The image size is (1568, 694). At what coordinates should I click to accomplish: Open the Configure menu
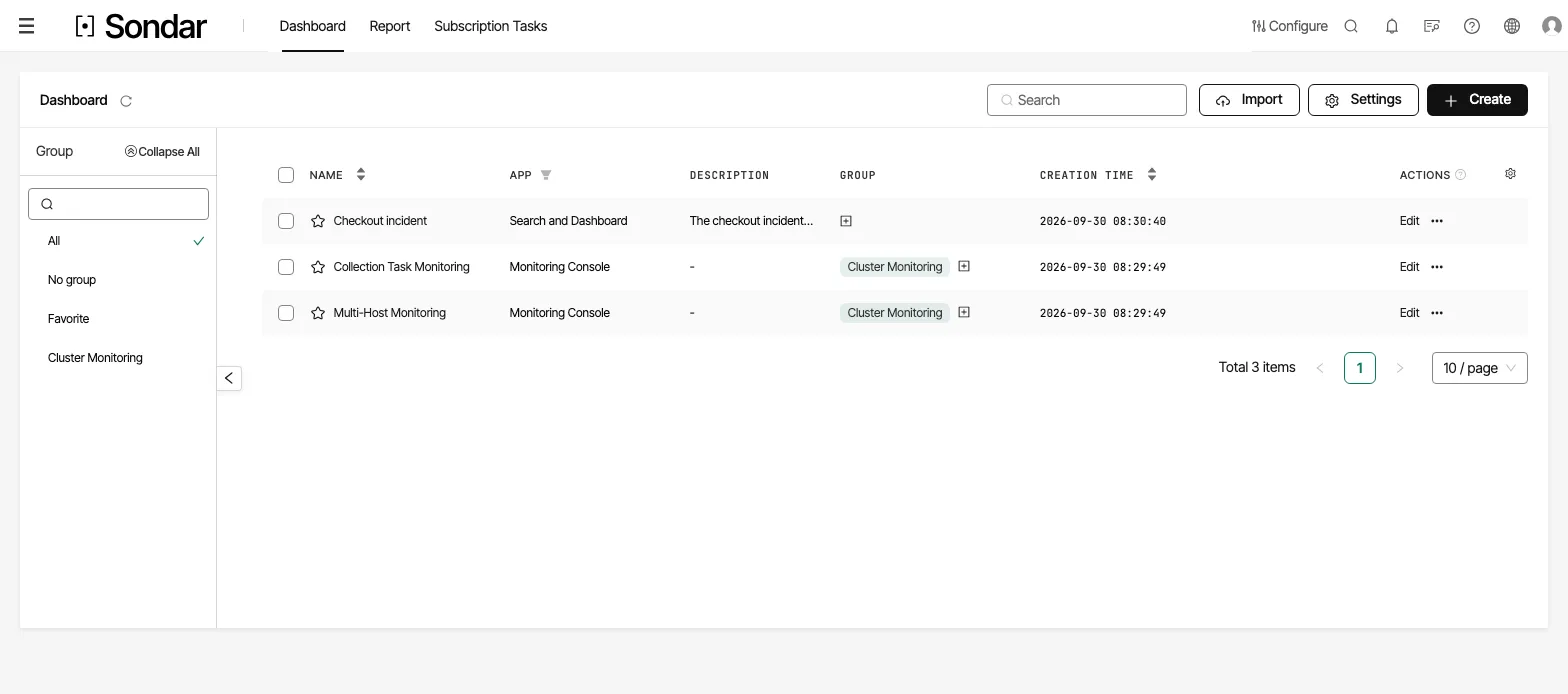pyautogui.click(x=1290, y=26)
